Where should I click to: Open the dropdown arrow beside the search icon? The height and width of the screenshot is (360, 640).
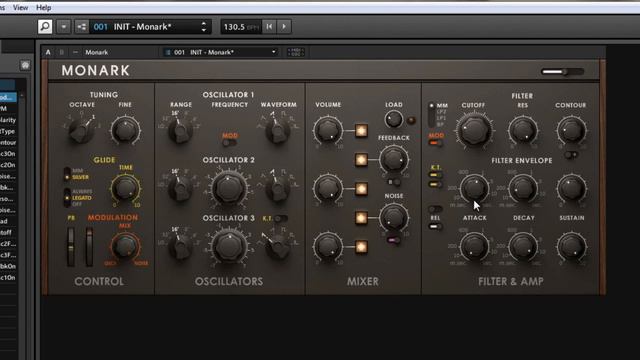[x=64, y=27]
